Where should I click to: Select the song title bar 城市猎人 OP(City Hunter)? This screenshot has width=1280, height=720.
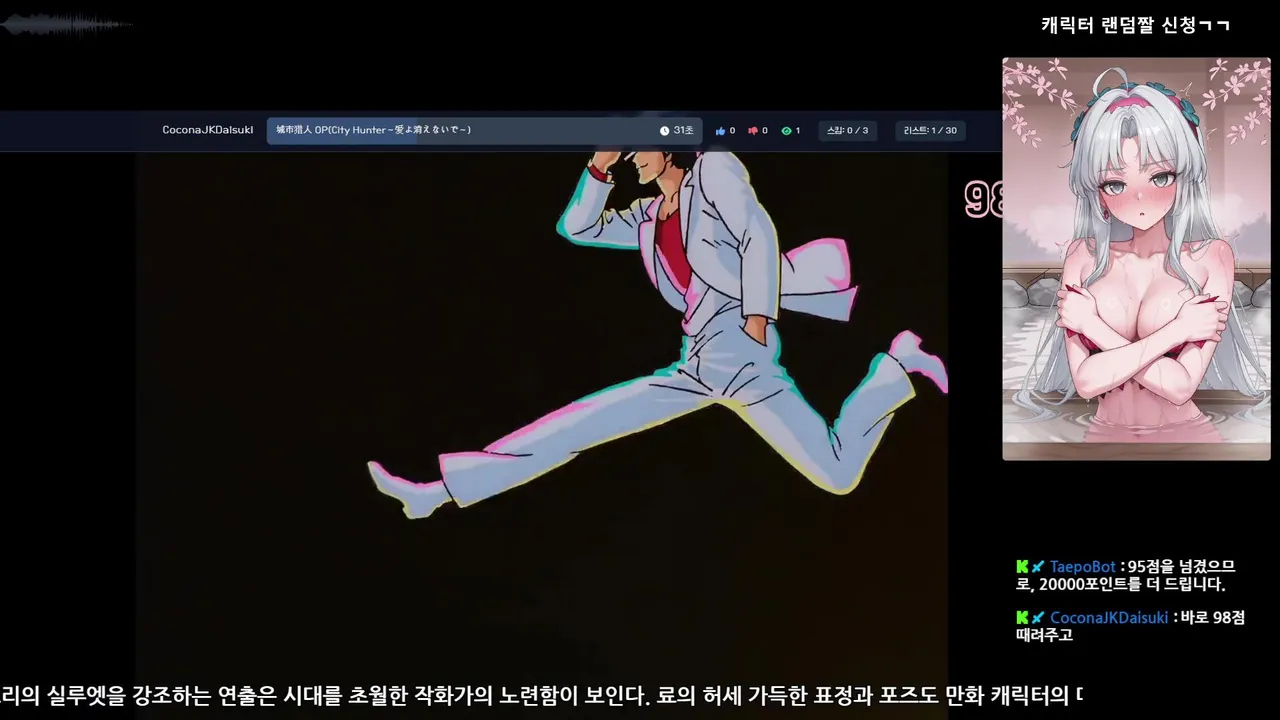pyautogui.click(x=484, y=131)
